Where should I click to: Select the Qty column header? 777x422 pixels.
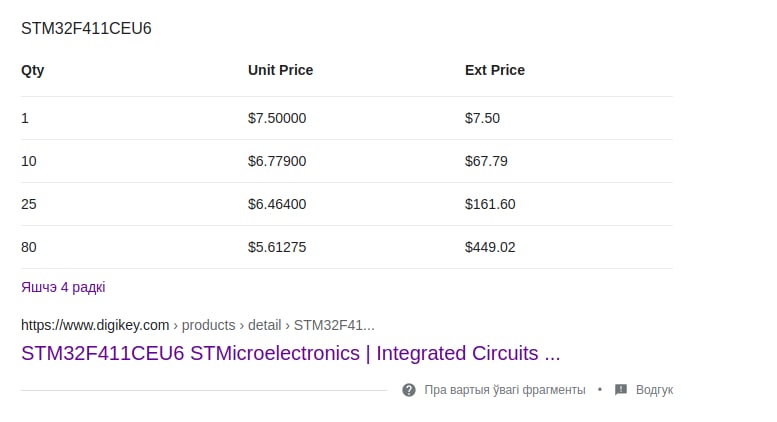tap(33, 70)
